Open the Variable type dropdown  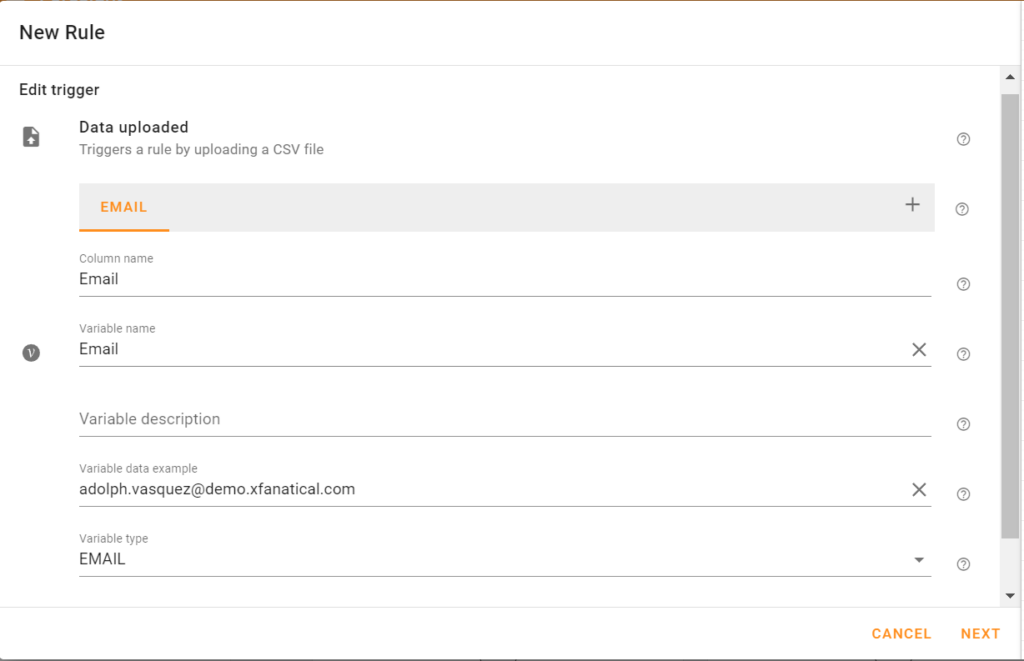pyautogui.click(x=918, y=560)
